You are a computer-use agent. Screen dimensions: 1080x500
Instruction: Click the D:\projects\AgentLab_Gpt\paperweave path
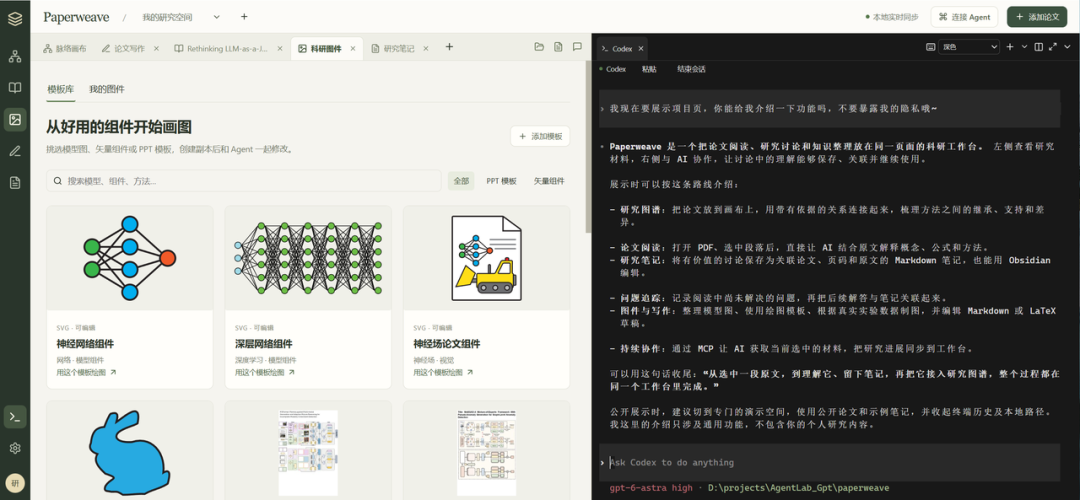(x=798, y=488)
